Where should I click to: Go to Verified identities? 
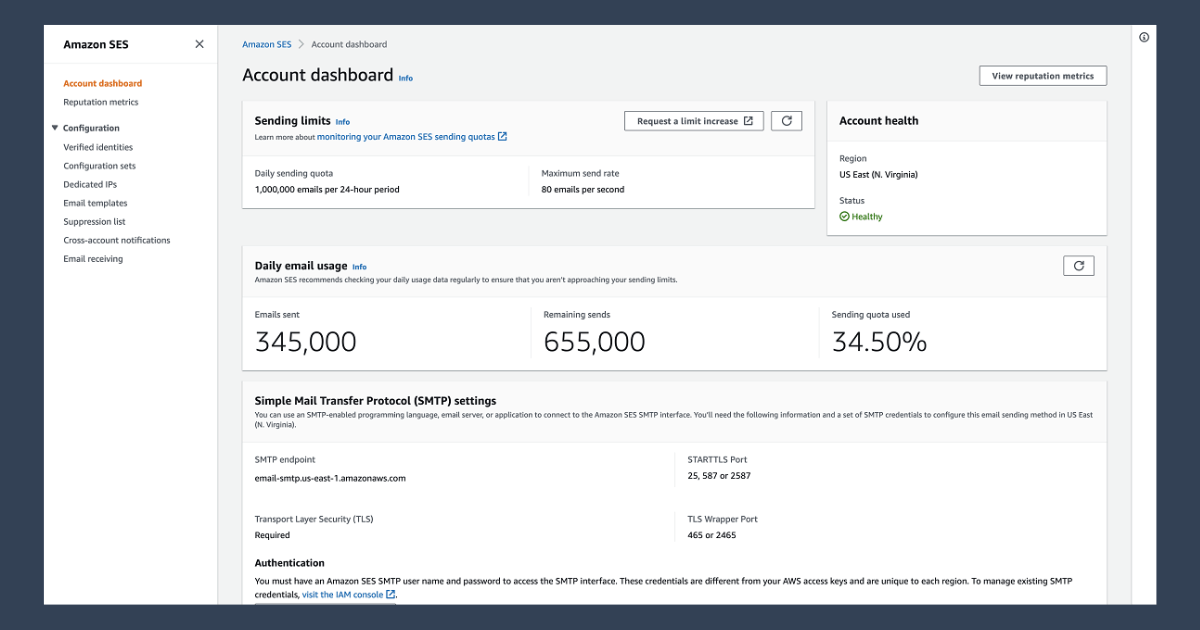98,147
